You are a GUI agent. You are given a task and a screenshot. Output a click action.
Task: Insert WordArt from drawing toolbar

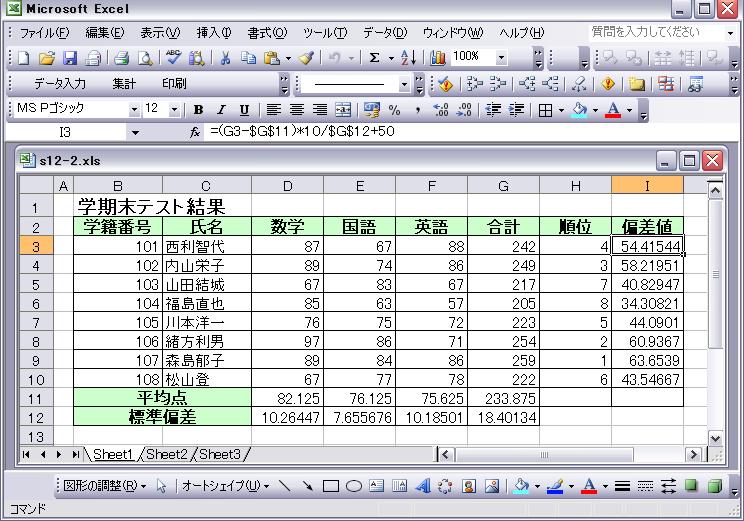(423, 486)
